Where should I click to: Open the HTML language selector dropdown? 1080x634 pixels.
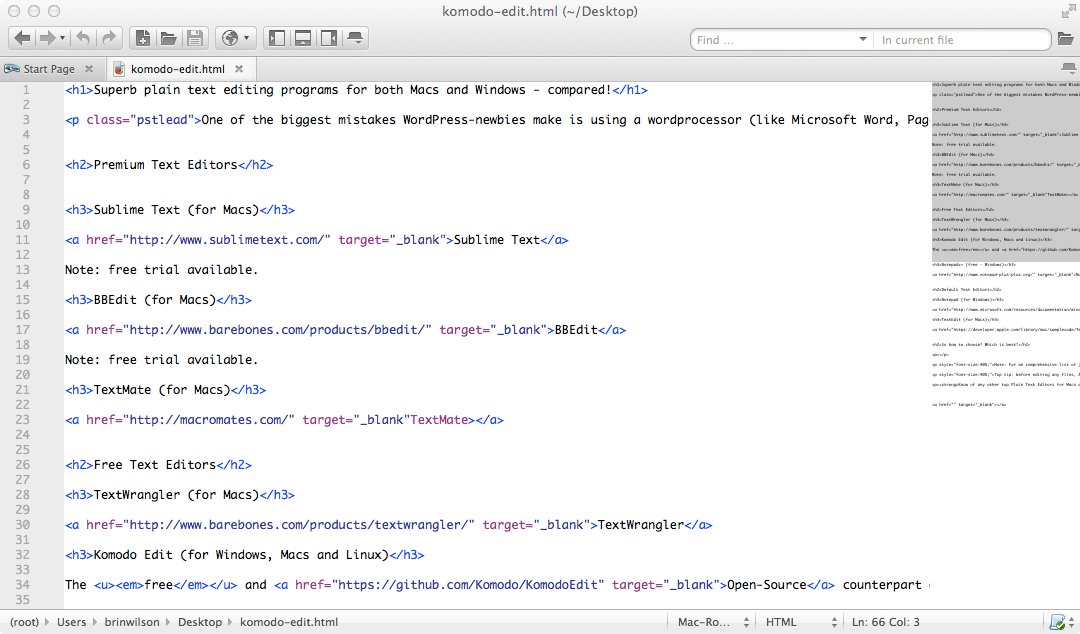(800, 622)
